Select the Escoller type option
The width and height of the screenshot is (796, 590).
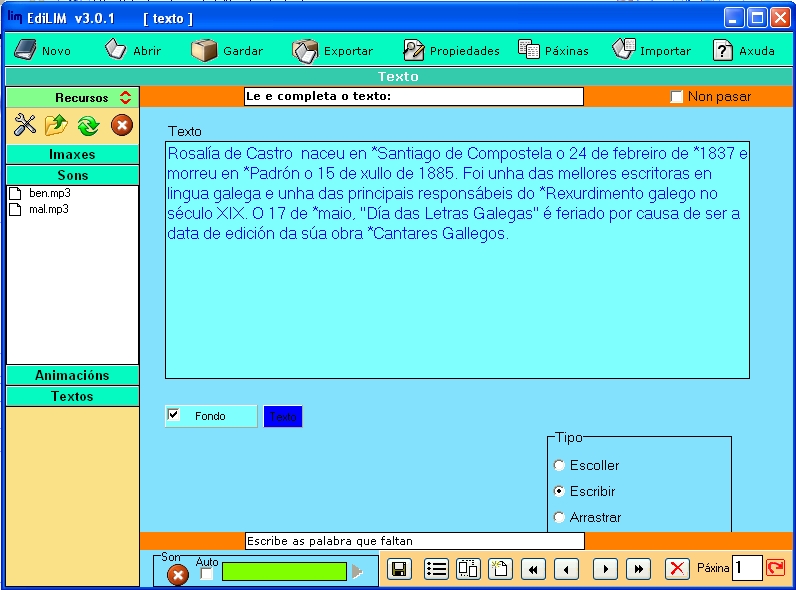tap(559, 465)
